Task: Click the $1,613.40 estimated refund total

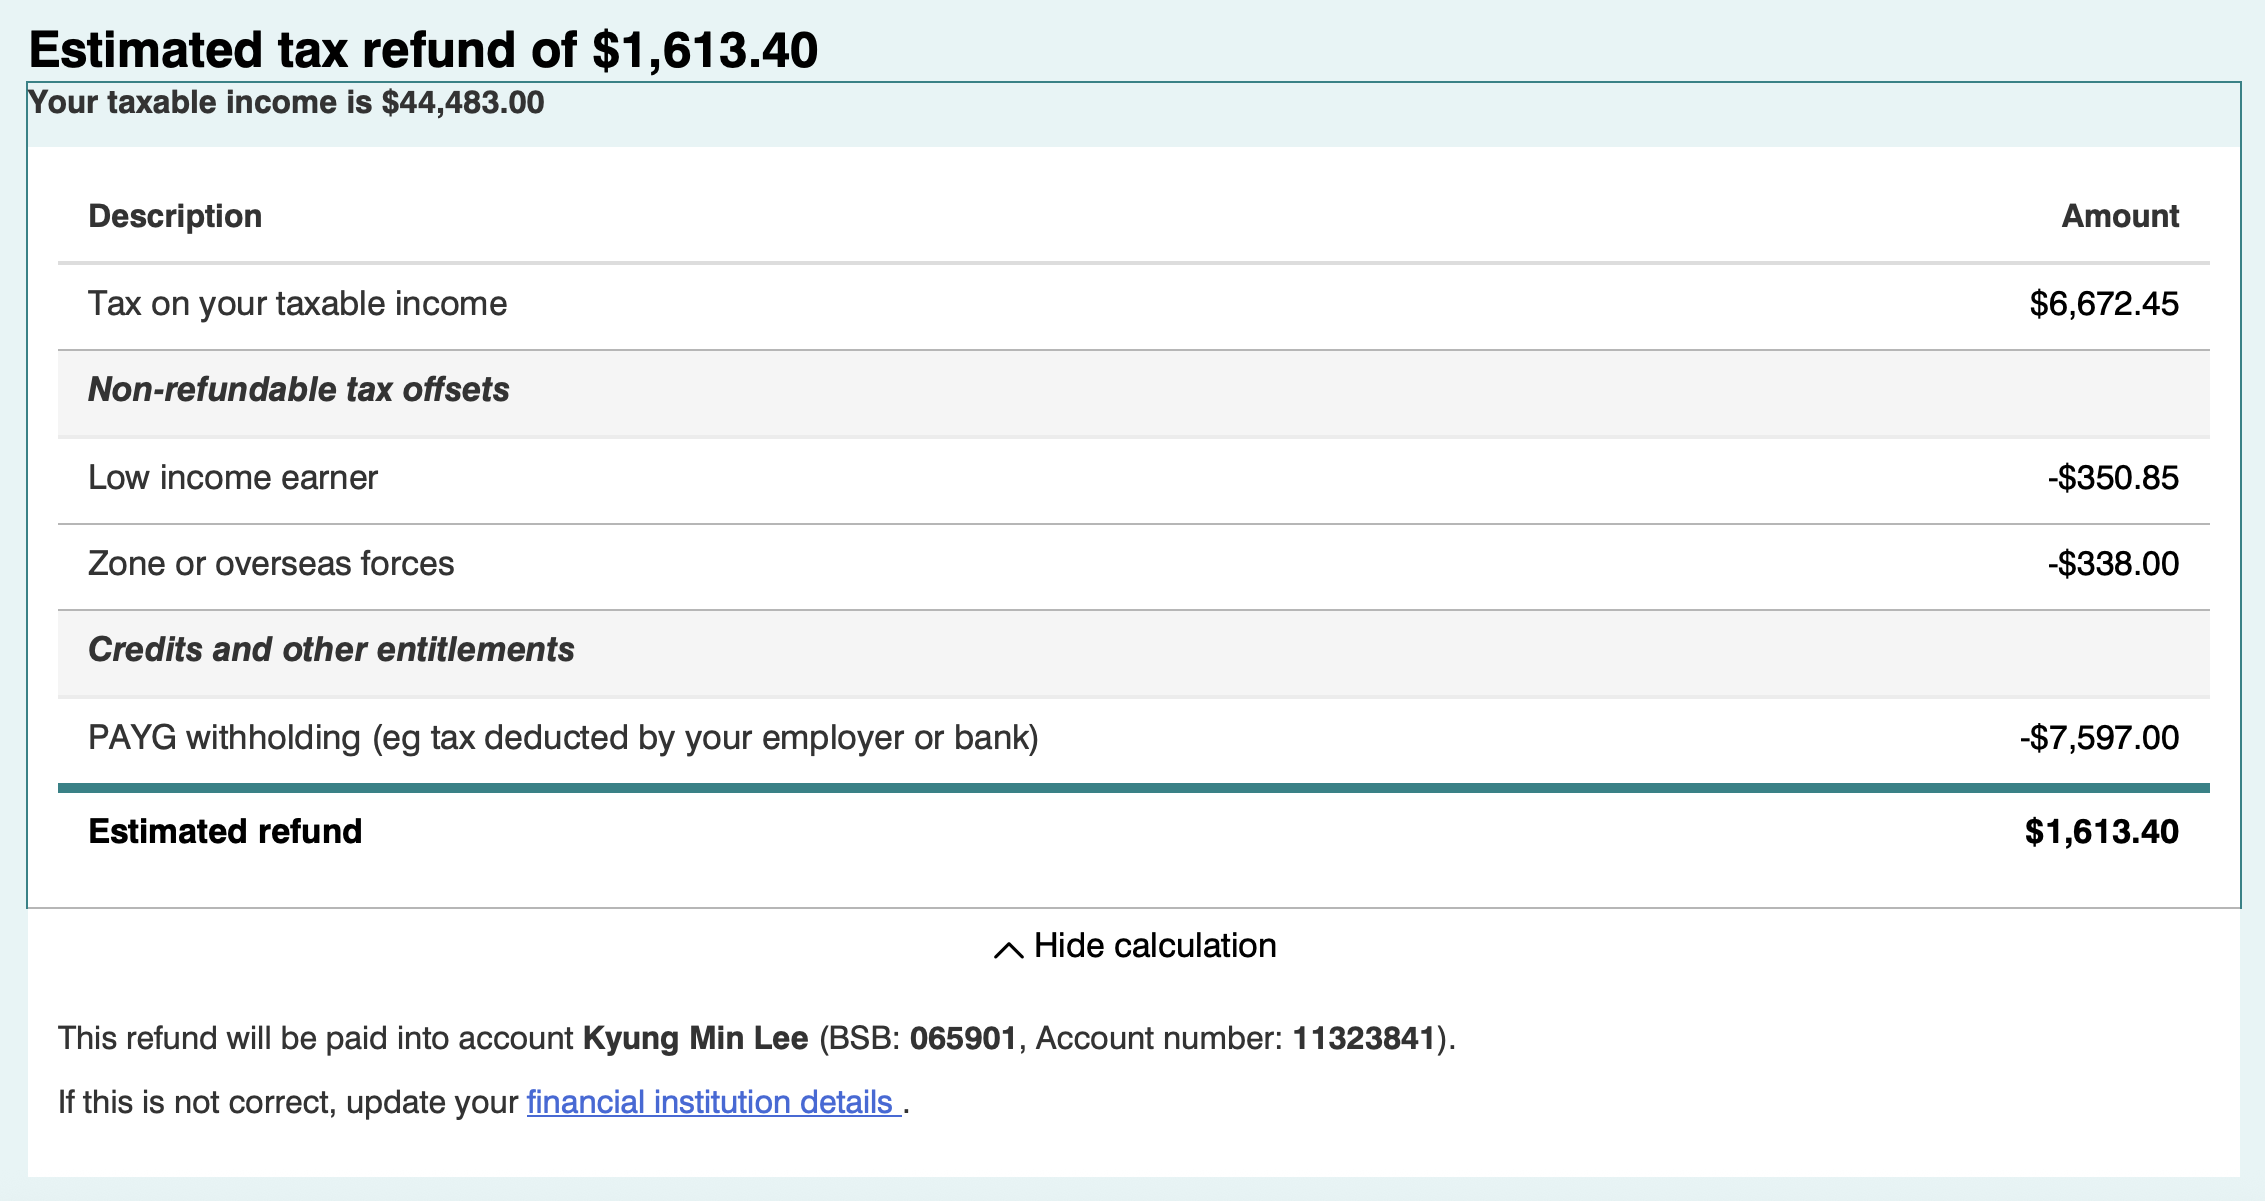Action: 2101,832
